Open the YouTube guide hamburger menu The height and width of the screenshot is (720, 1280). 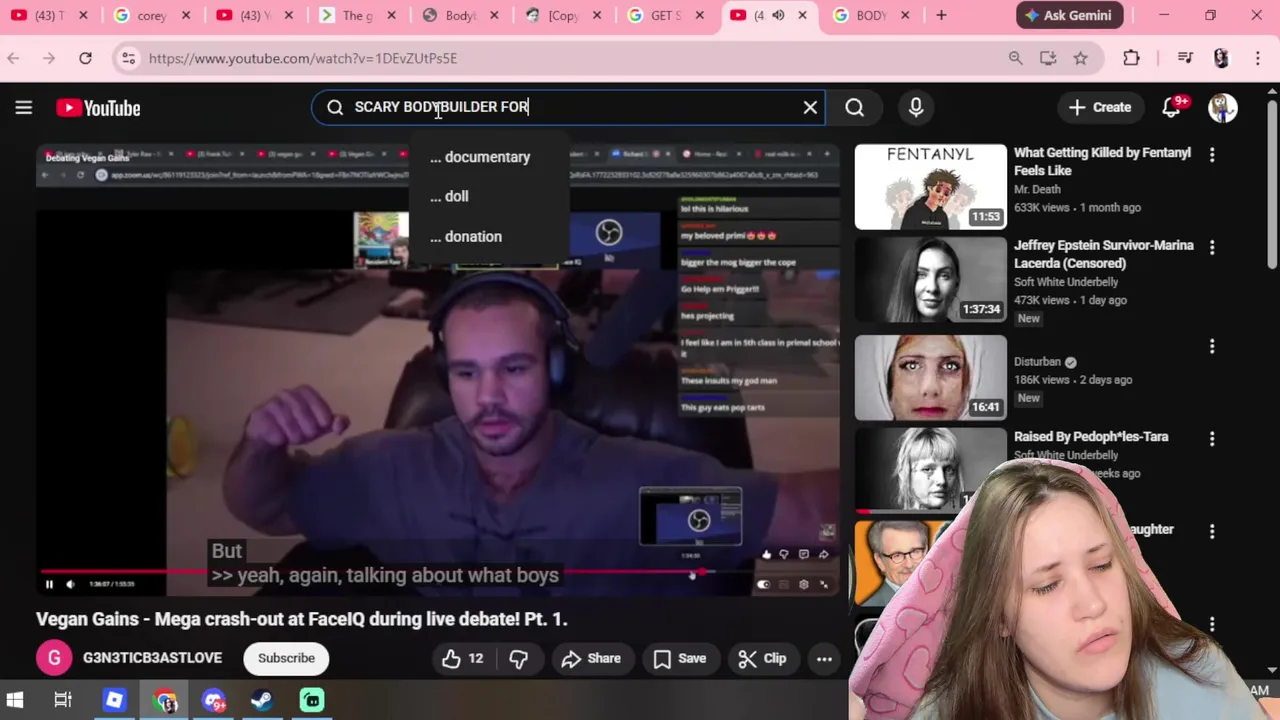(x=24, y=107)
